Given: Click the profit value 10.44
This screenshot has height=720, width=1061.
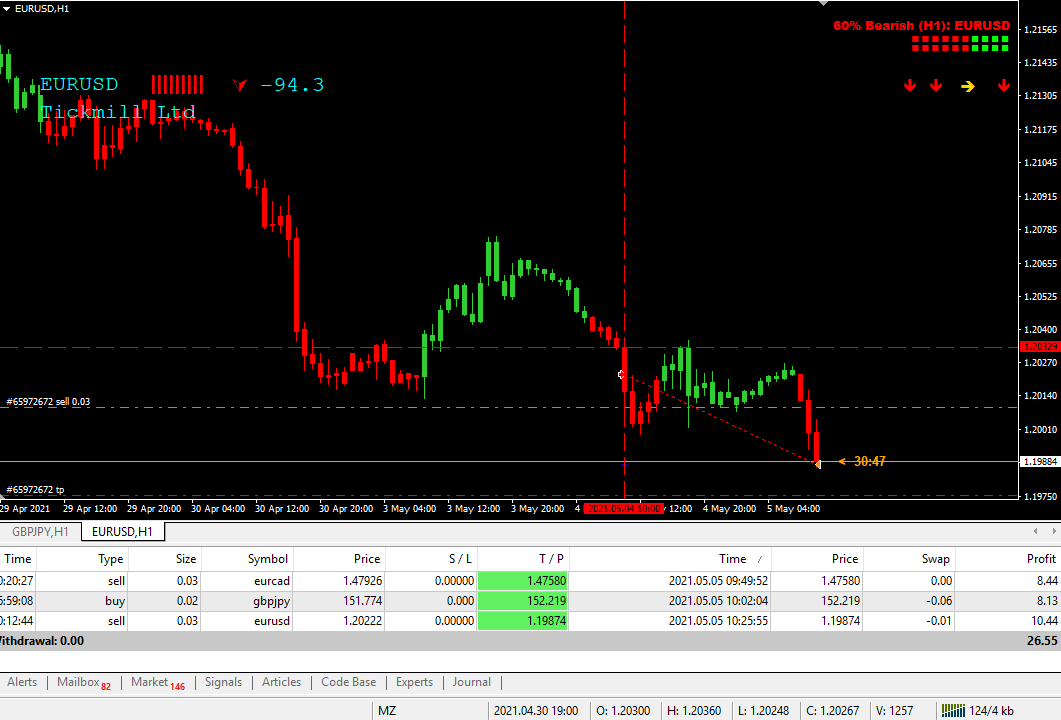Looking at the screenshot, I should click(1044, 621).
